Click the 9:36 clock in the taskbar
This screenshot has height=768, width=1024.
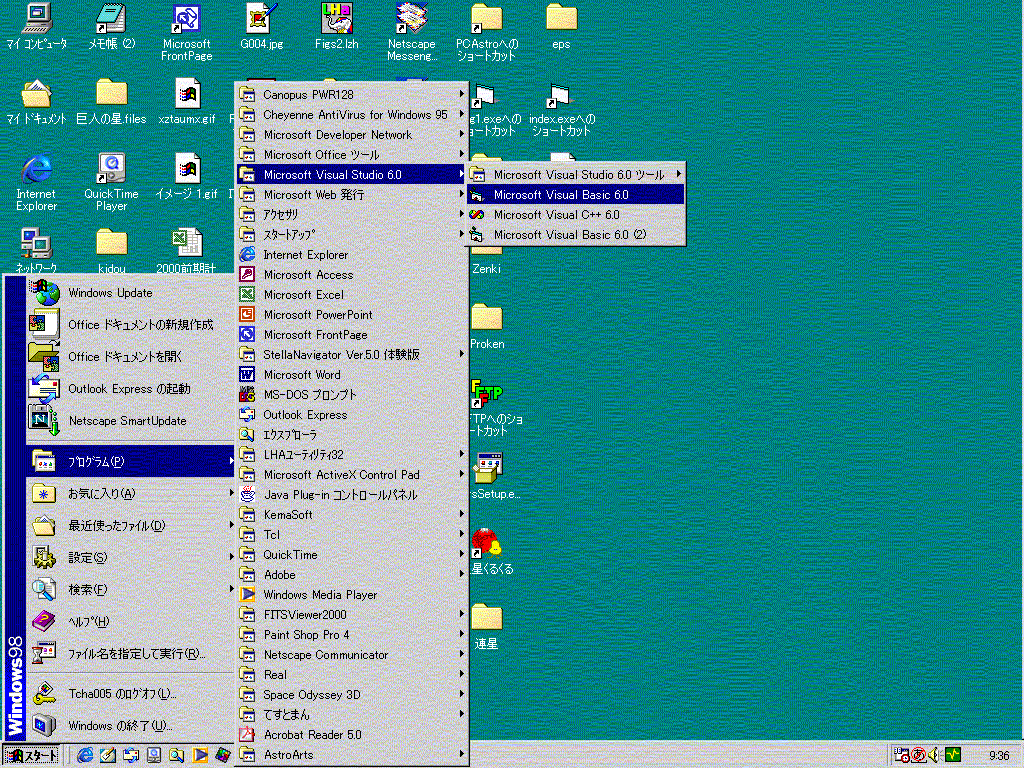pos(999,756)
